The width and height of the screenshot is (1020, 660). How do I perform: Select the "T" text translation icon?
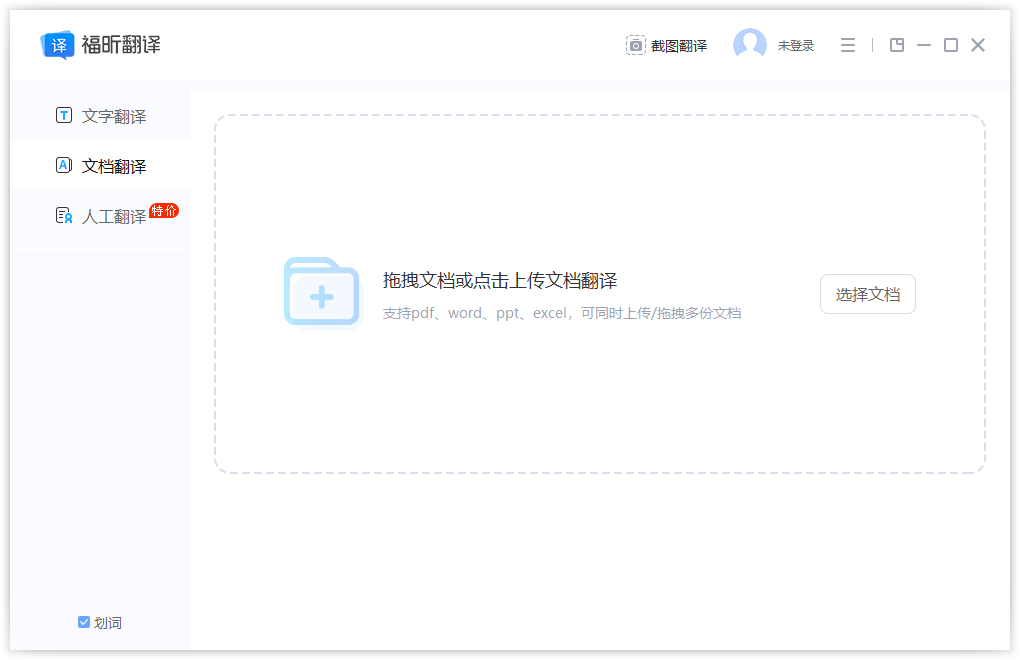(62, 115)
